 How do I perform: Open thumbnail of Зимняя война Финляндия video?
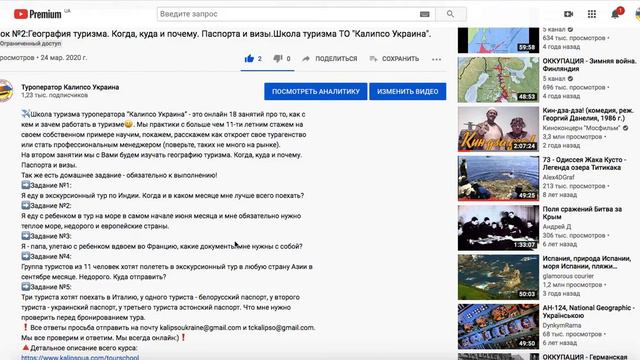coord(498,79)
